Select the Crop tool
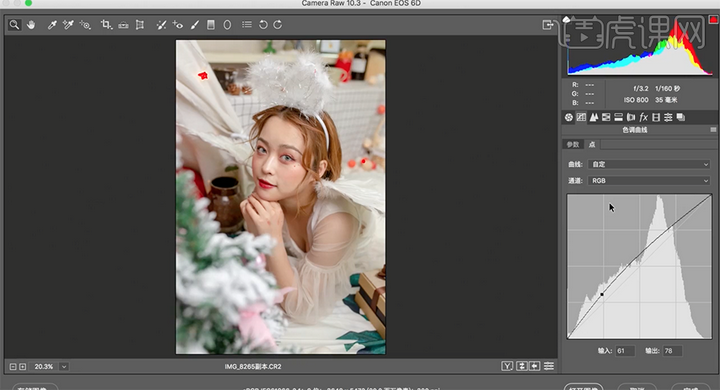Viewport: 720px width, 390px height. [106, 25]
